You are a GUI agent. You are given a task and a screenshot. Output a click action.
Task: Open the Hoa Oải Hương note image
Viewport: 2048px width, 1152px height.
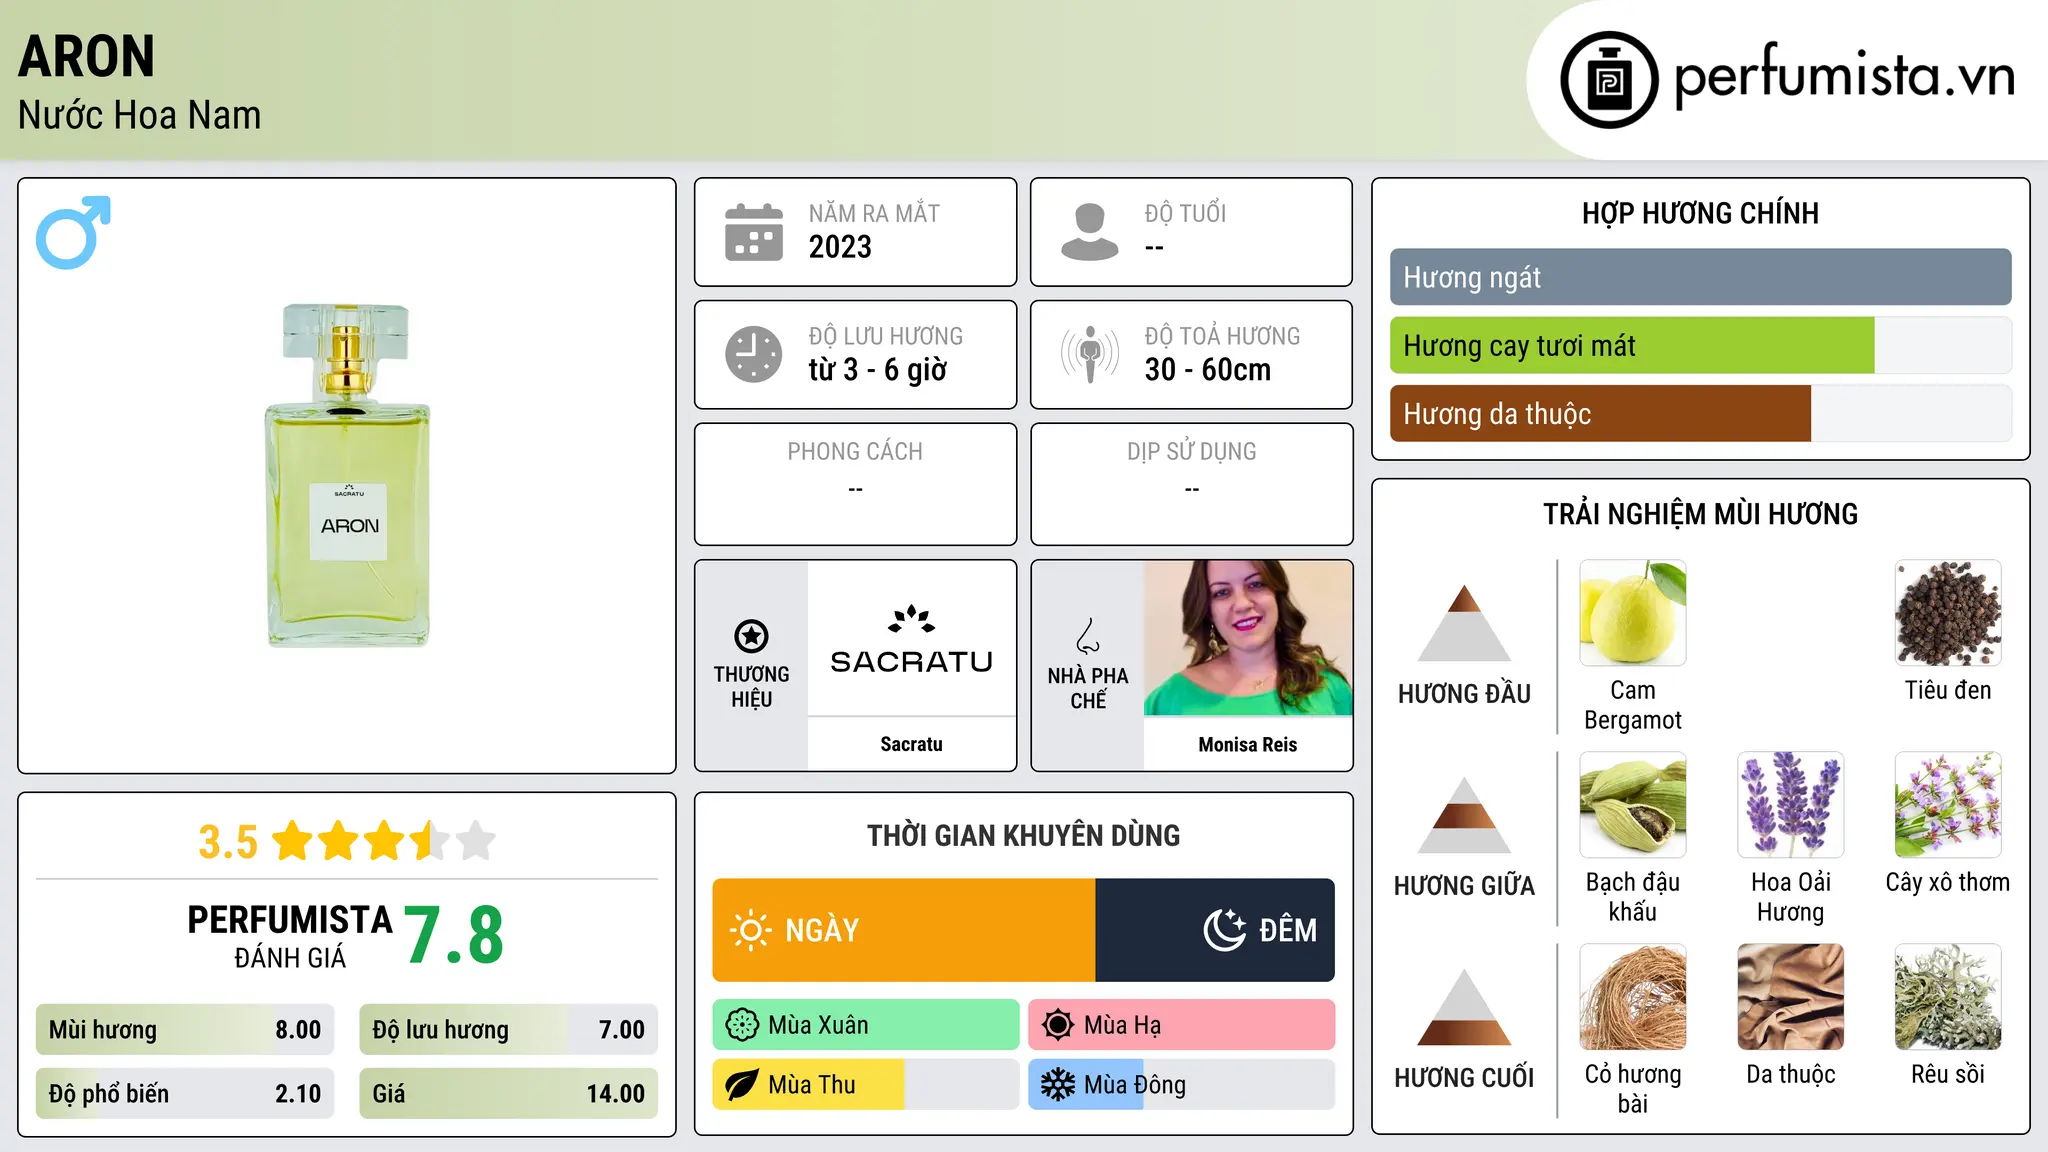click(x=1791, y=805)
